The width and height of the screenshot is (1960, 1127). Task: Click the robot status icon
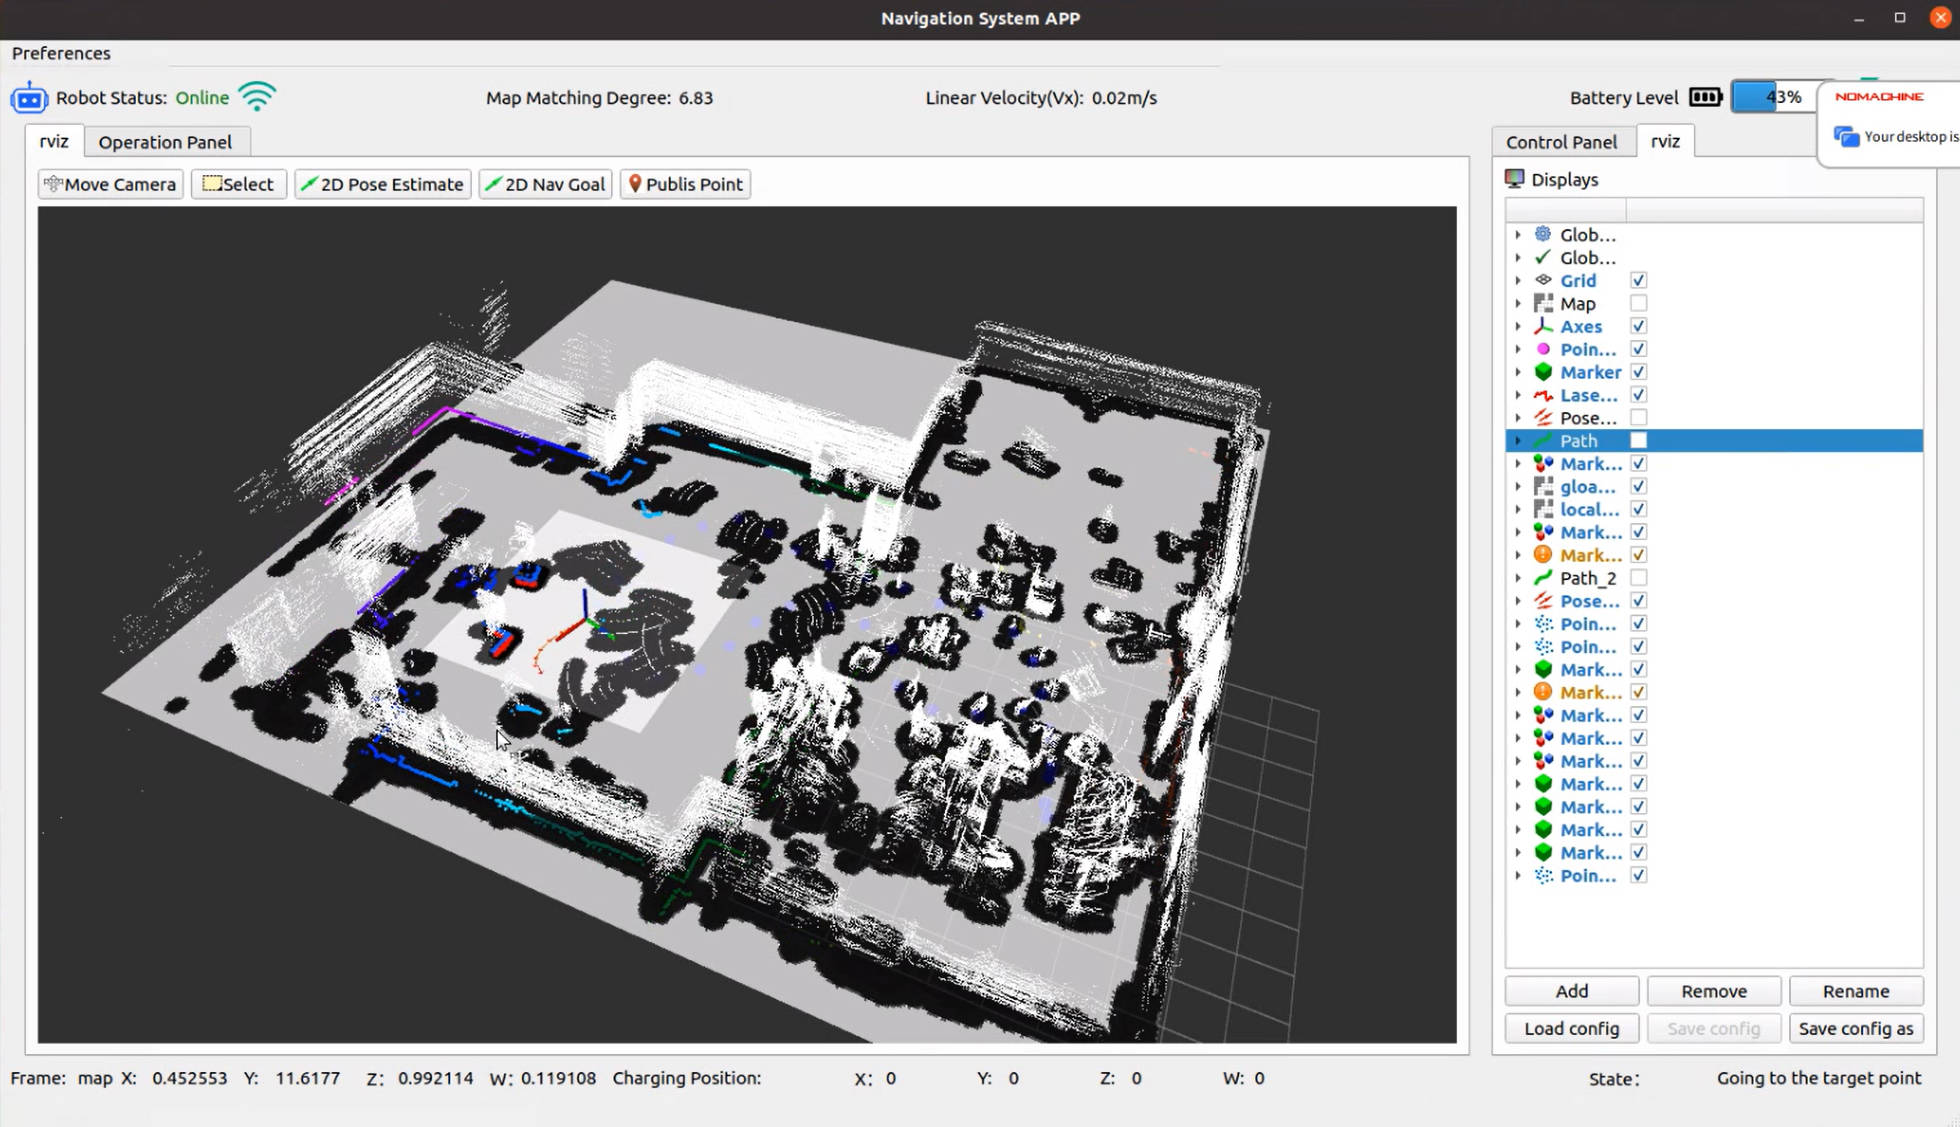pyautogui.click(x=29, y=98)
